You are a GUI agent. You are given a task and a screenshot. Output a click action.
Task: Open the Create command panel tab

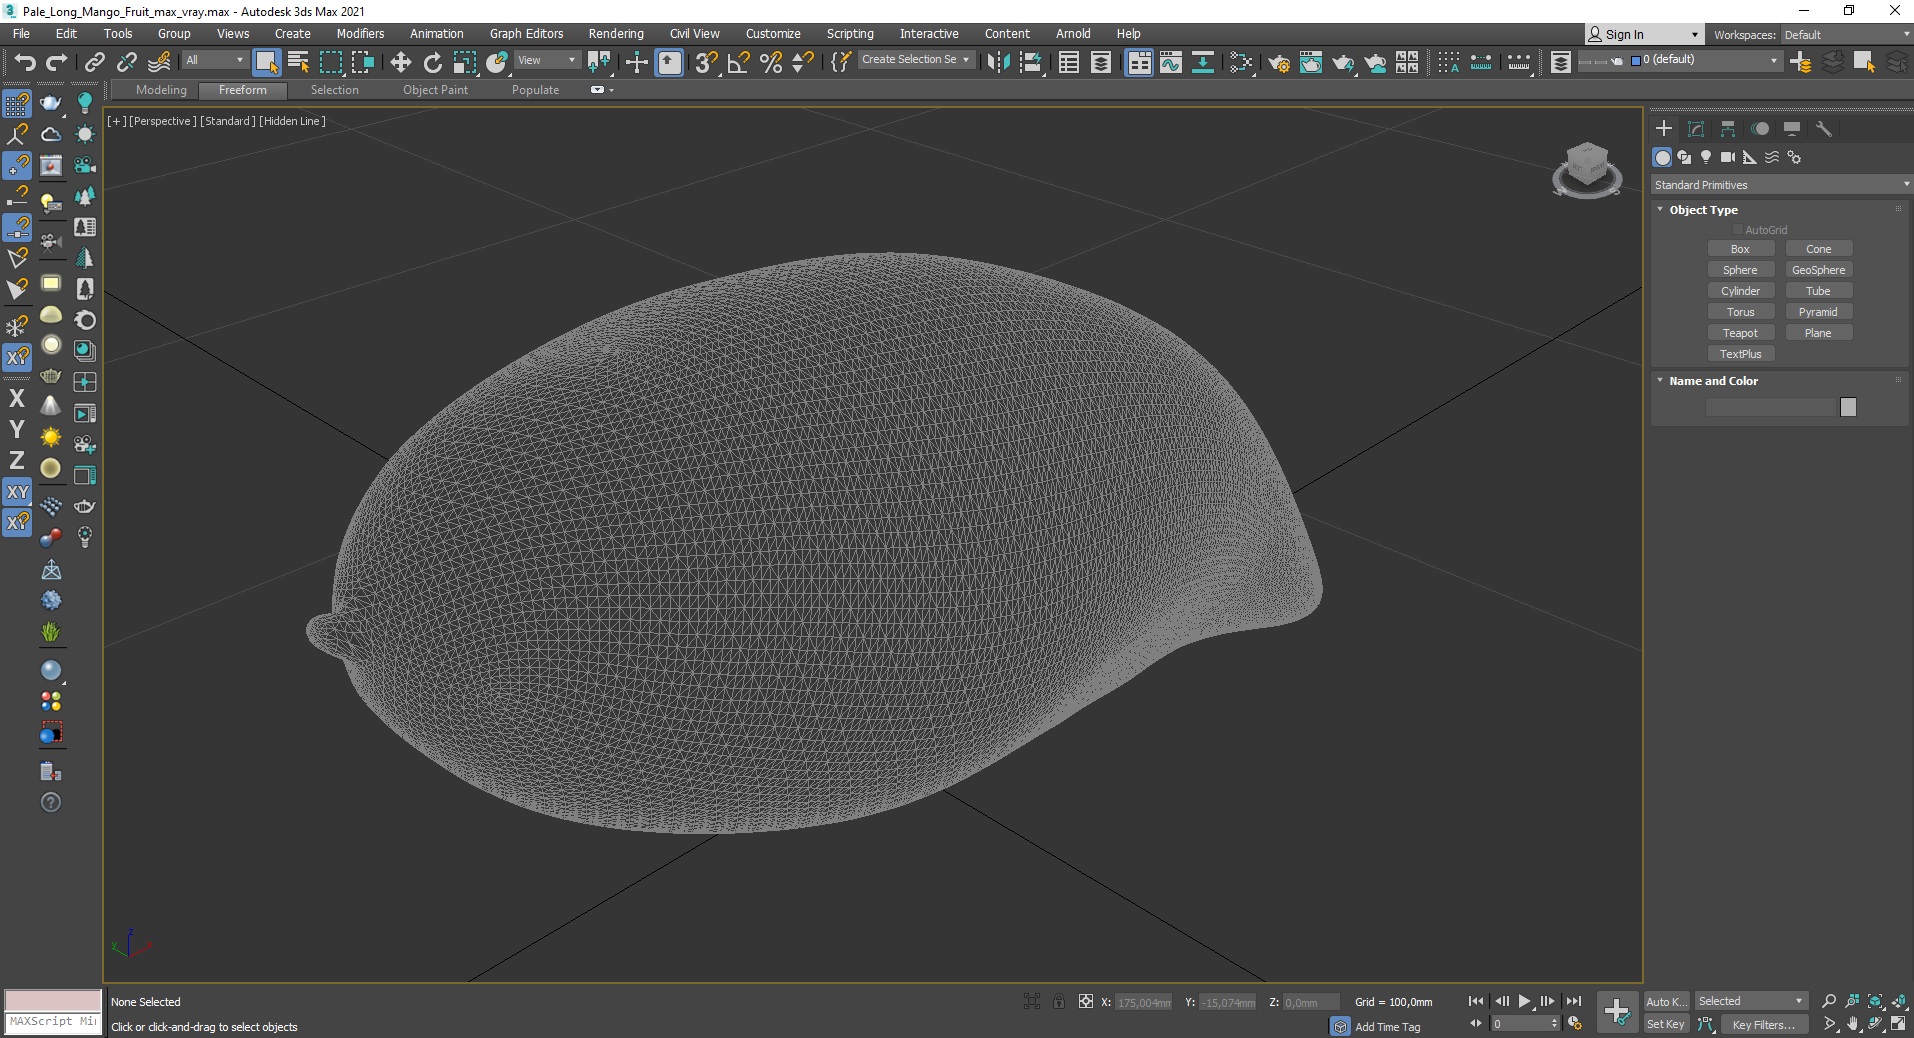tap(1664, 128)
